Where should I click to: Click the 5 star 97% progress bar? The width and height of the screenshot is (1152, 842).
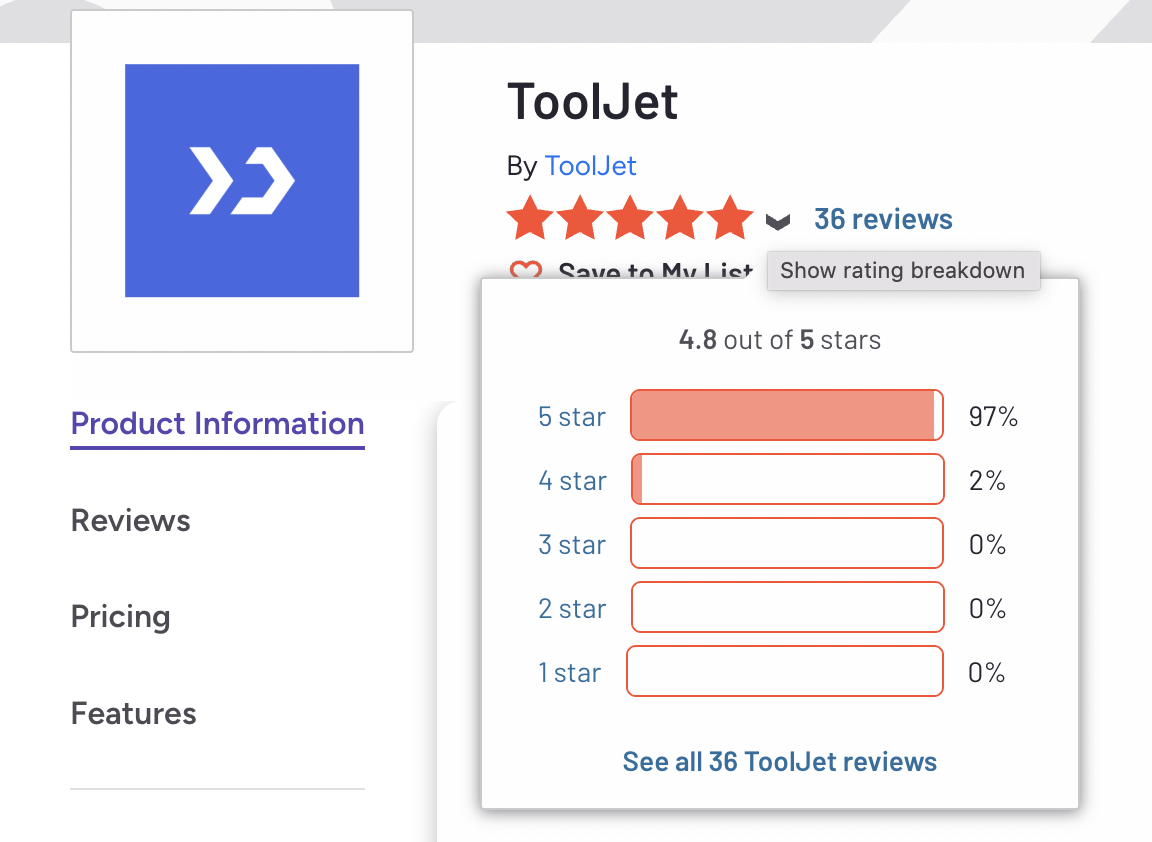(787, 416)
